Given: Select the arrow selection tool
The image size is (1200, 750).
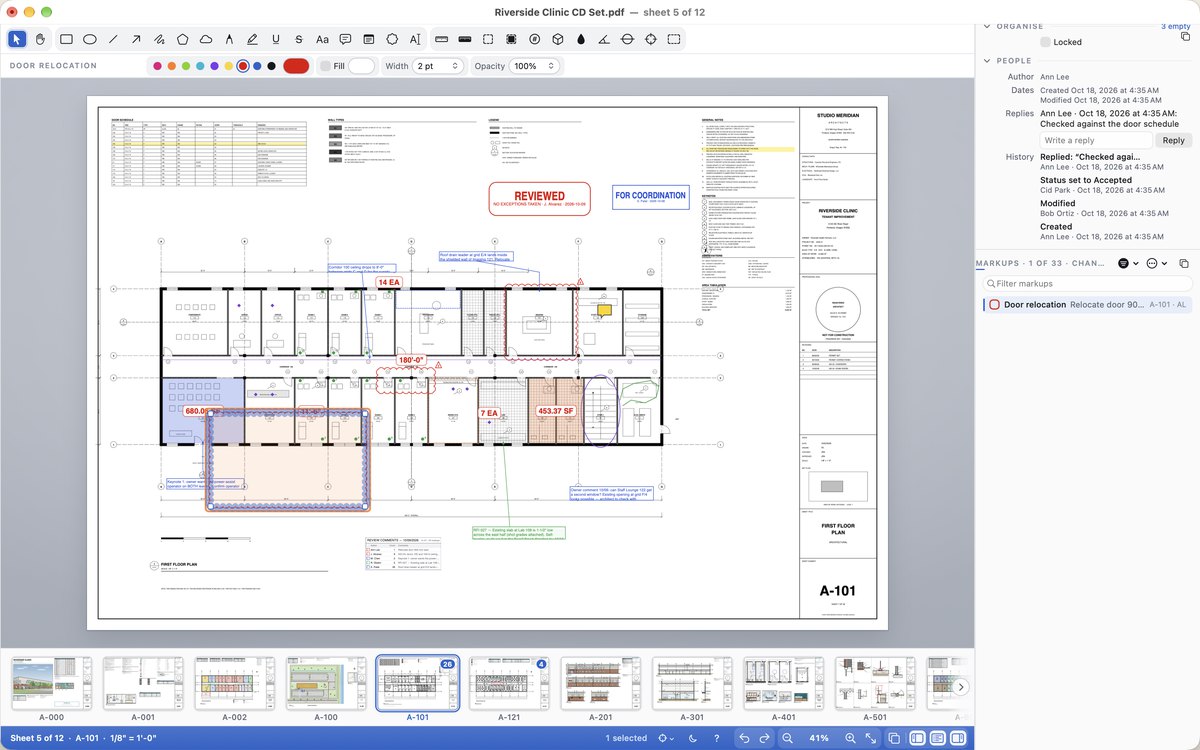Looking at the screenshot, I should (x=17, y=39).
